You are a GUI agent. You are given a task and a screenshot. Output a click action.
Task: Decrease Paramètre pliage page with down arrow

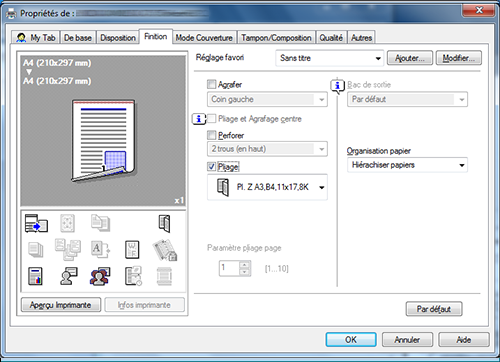[245, 272]
